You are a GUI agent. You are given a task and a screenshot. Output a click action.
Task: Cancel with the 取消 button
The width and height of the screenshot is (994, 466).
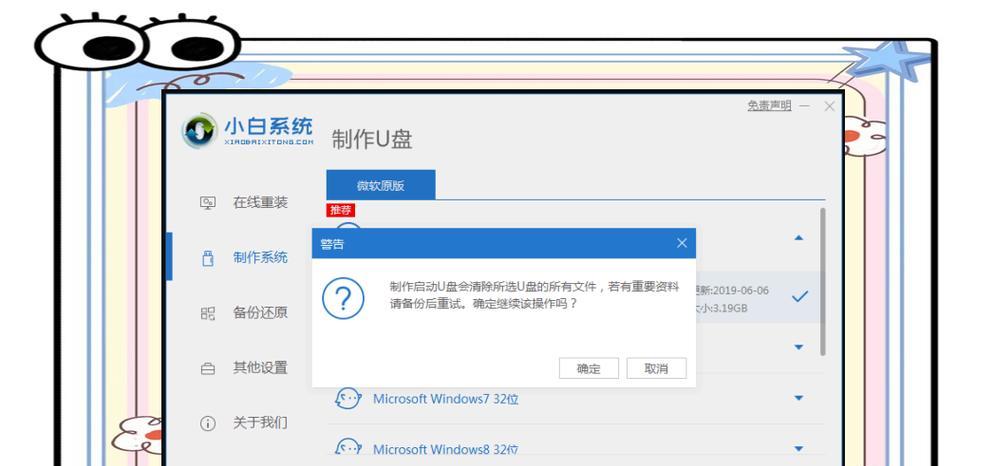(x=656, y=368)
